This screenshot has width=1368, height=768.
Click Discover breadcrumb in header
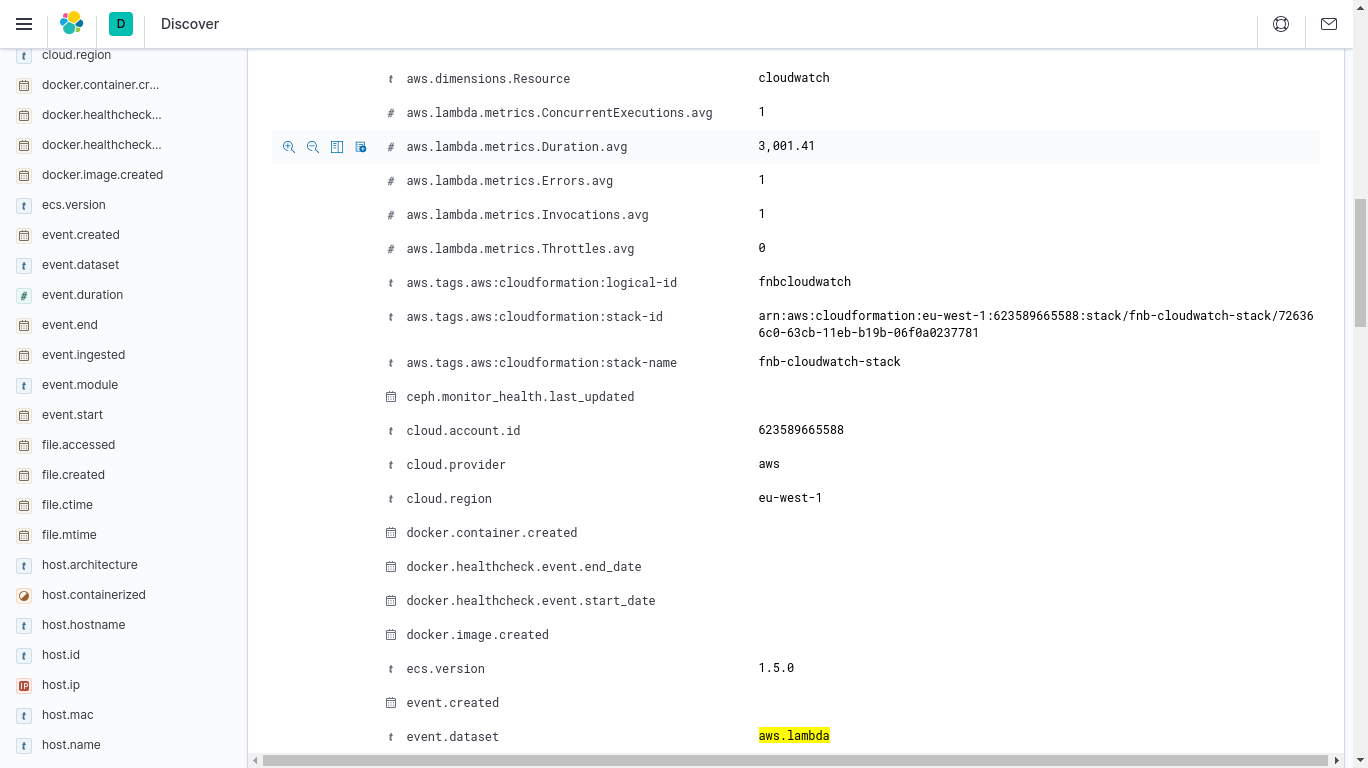[190, 24]
